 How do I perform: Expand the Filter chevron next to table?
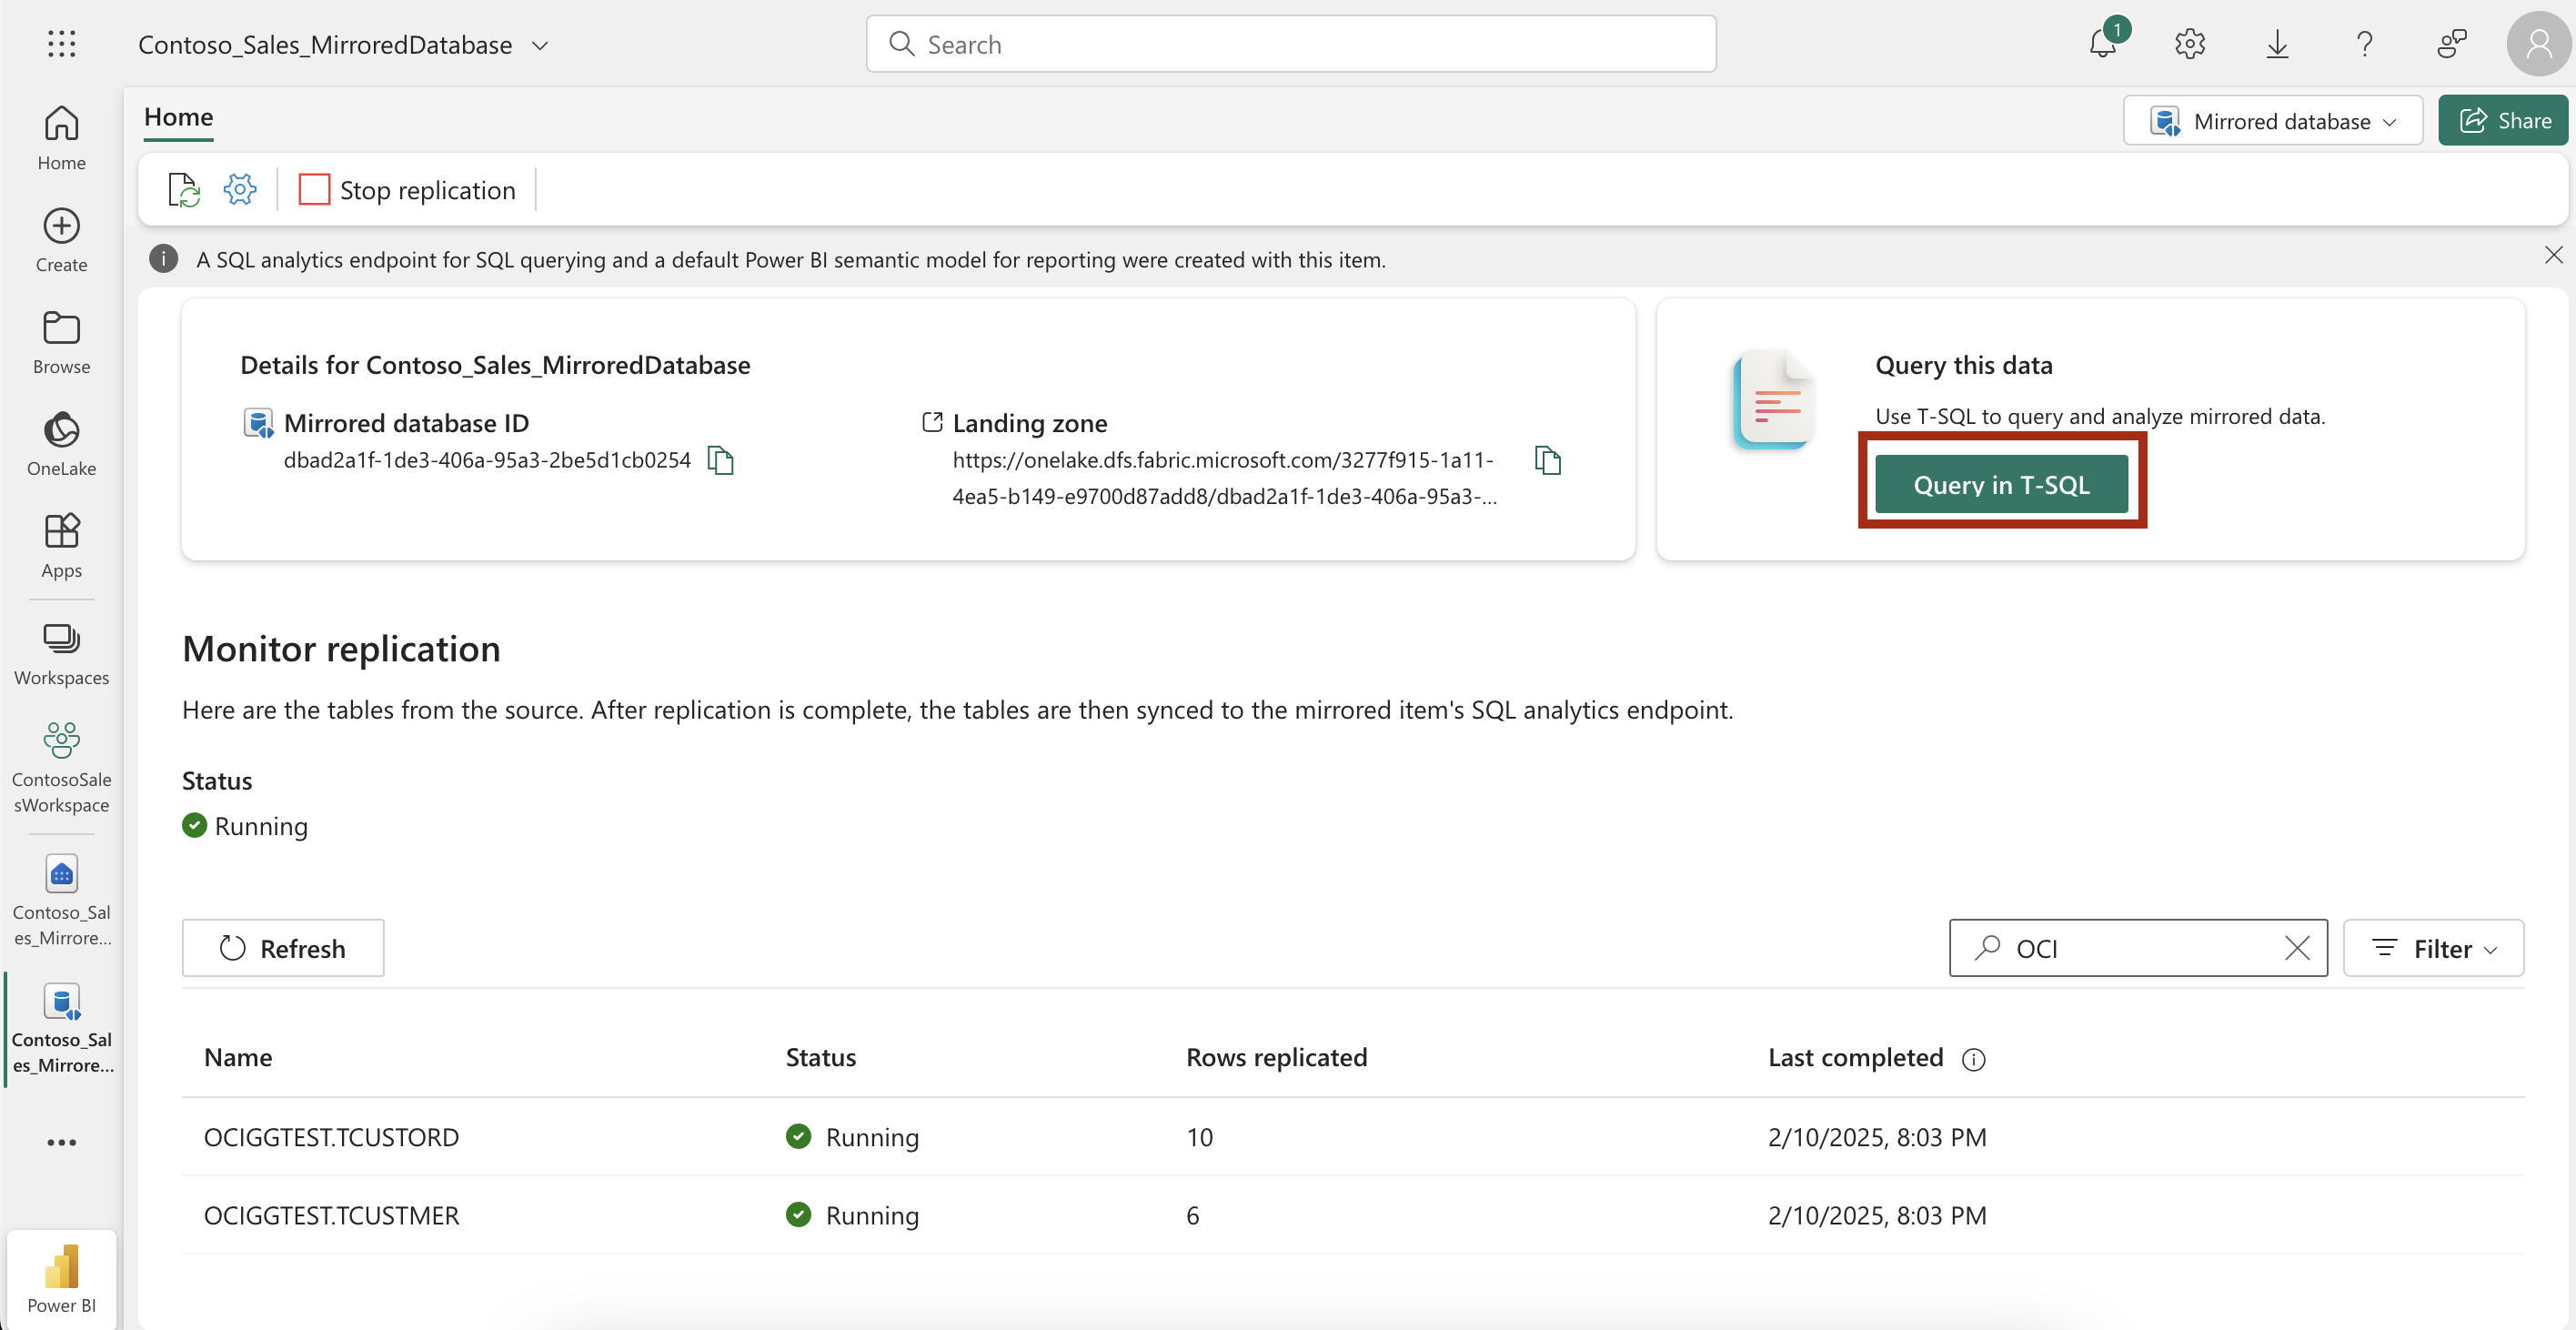point(2489,949)
